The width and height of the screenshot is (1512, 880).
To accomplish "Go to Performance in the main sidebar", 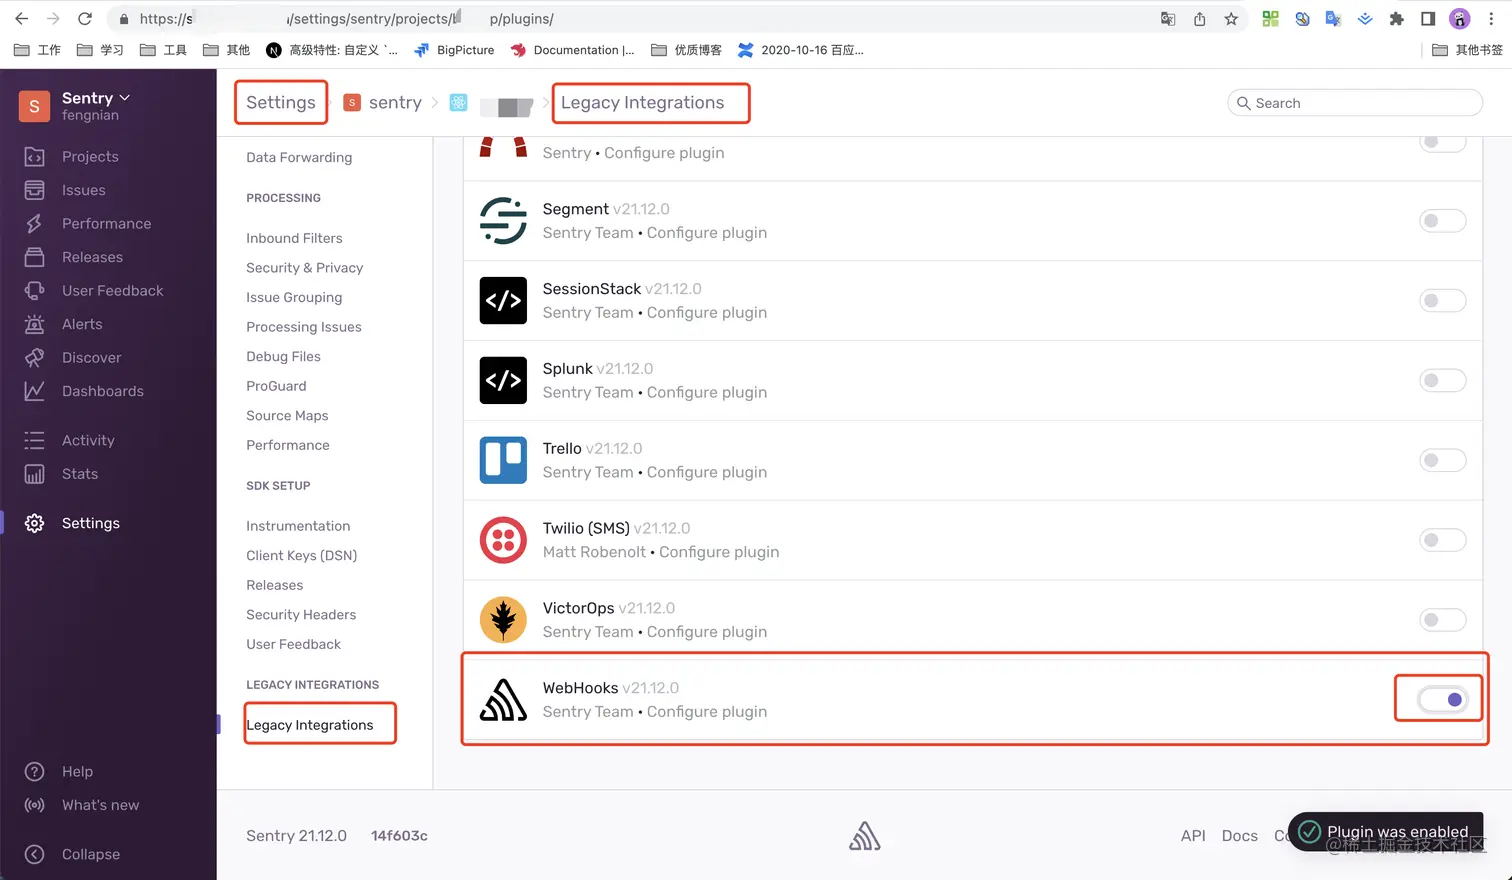I will 106,224.
